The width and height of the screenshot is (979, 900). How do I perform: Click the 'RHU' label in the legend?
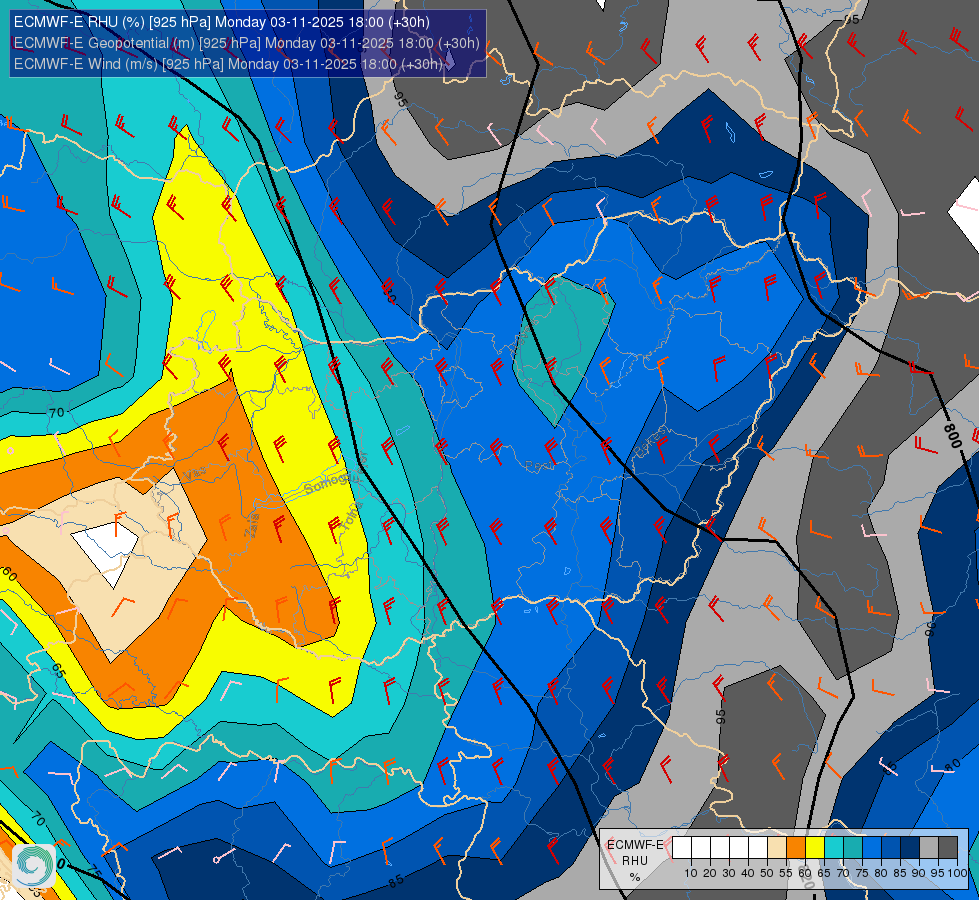tap(635, 861)
